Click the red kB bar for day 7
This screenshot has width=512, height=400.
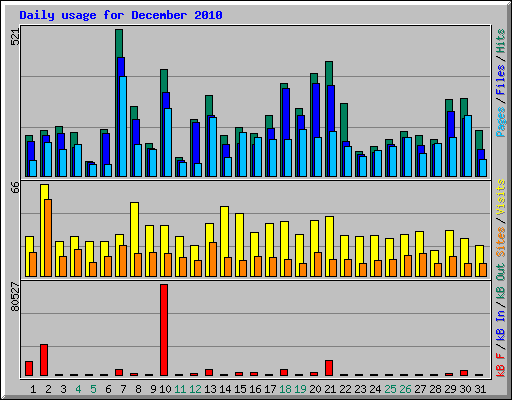point(119,372)
